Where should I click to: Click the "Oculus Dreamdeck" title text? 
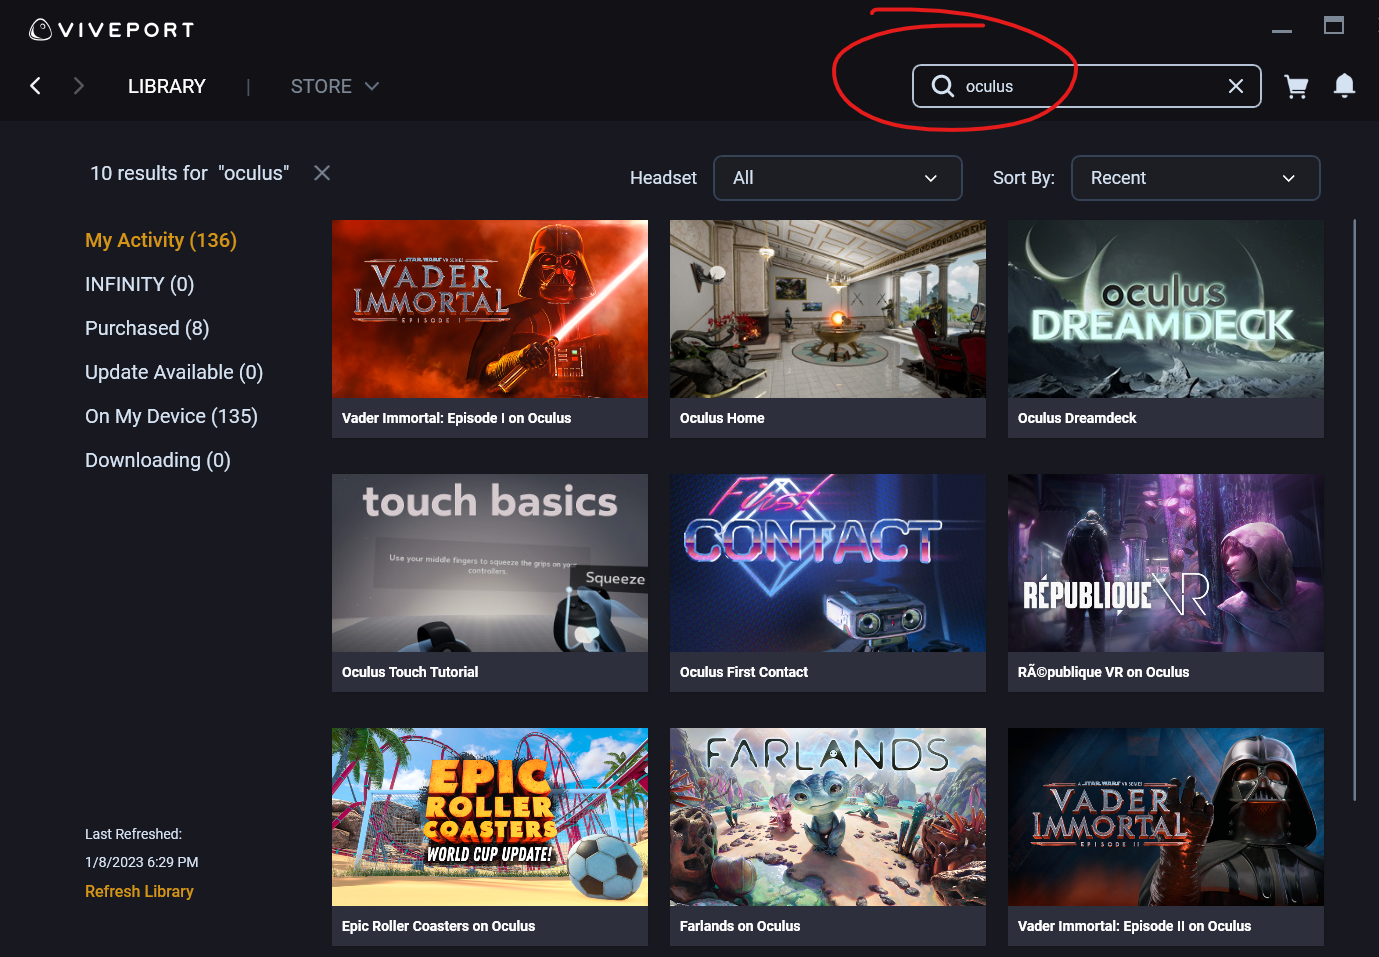pos(1077,418)
